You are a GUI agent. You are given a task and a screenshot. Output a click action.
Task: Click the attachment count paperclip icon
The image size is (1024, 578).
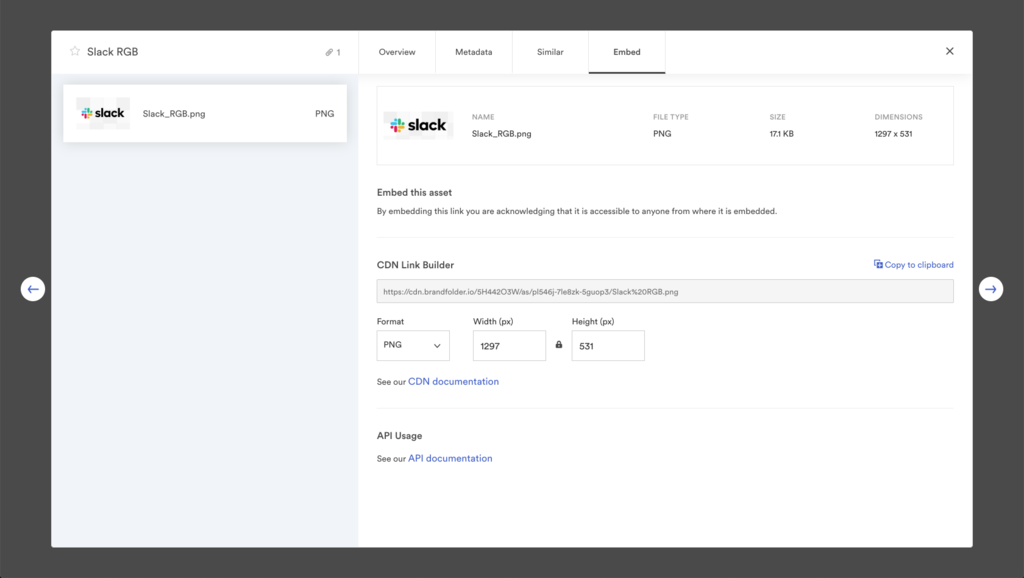tap(329, 52)
